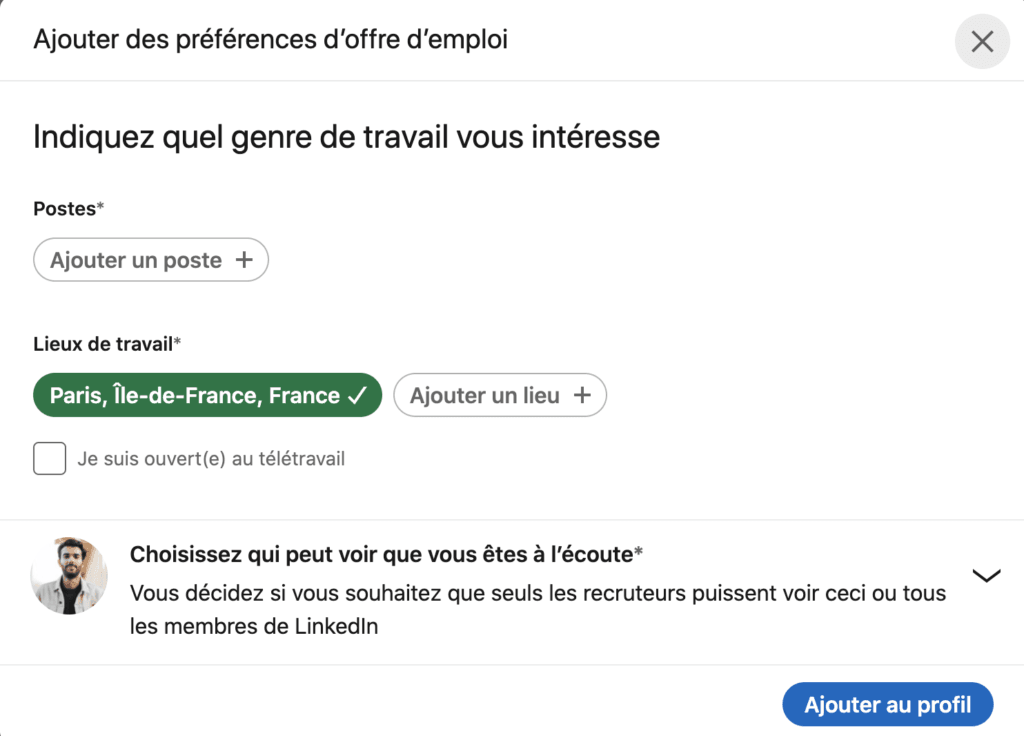
Task: Click the plus icon in Ajouter un lieu
Action: coord(582,395)
